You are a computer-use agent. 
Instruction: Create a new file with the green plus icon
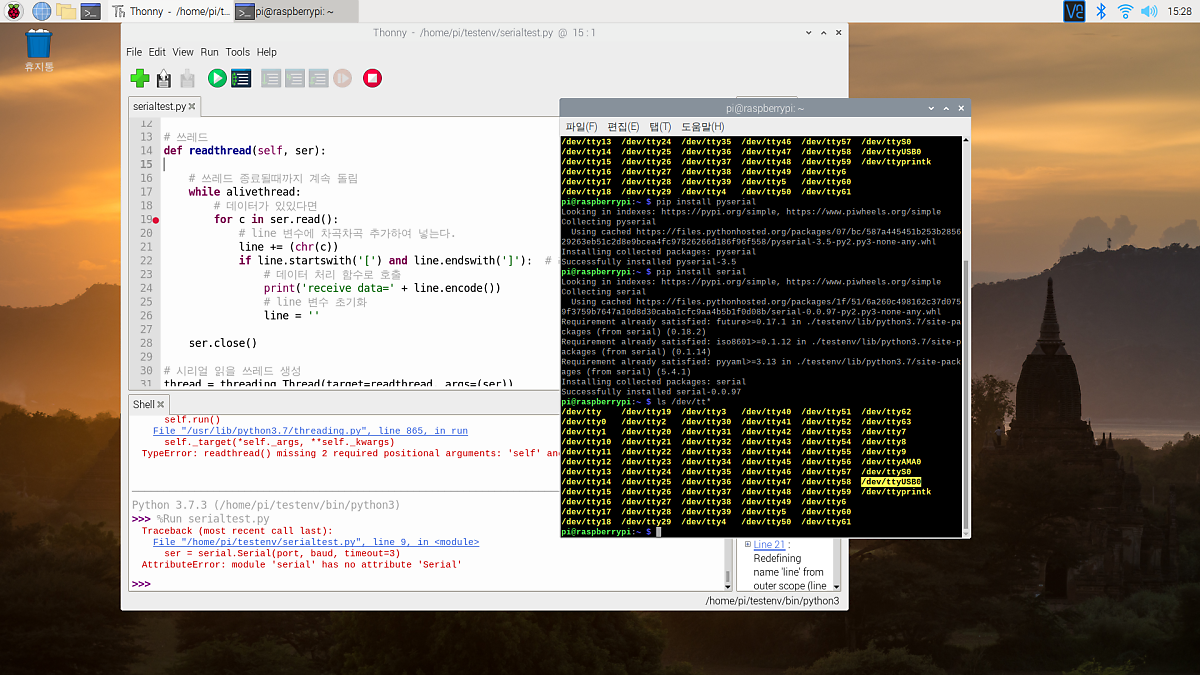tap(140, 78)
